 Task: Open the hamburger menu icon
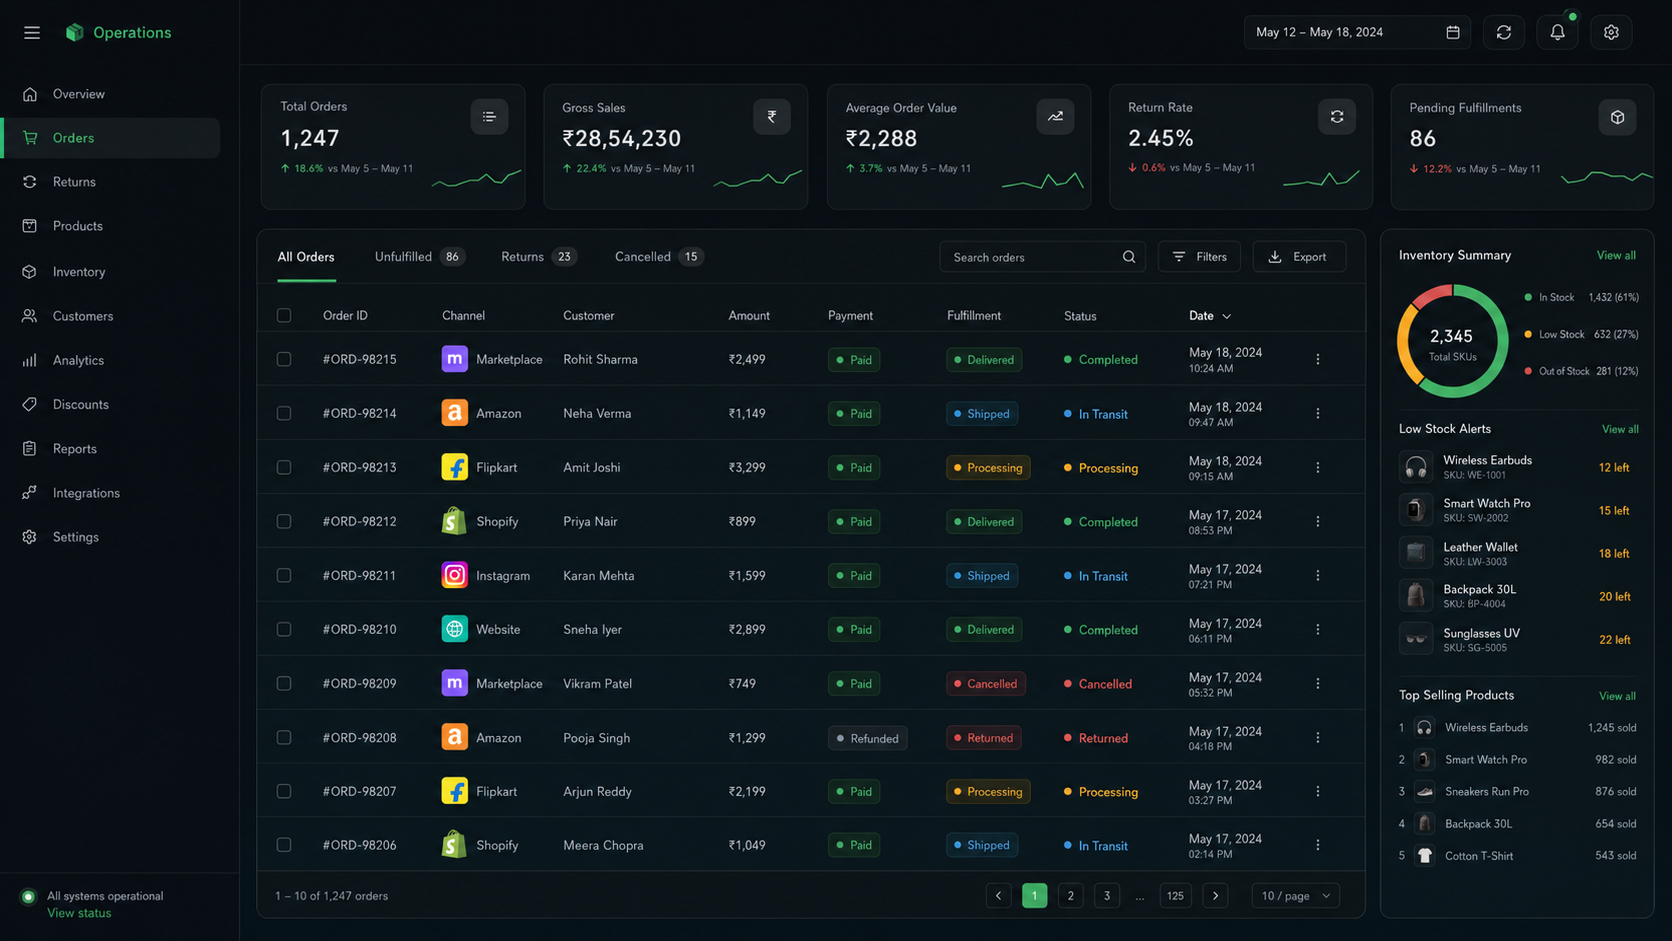coord(32,33)
